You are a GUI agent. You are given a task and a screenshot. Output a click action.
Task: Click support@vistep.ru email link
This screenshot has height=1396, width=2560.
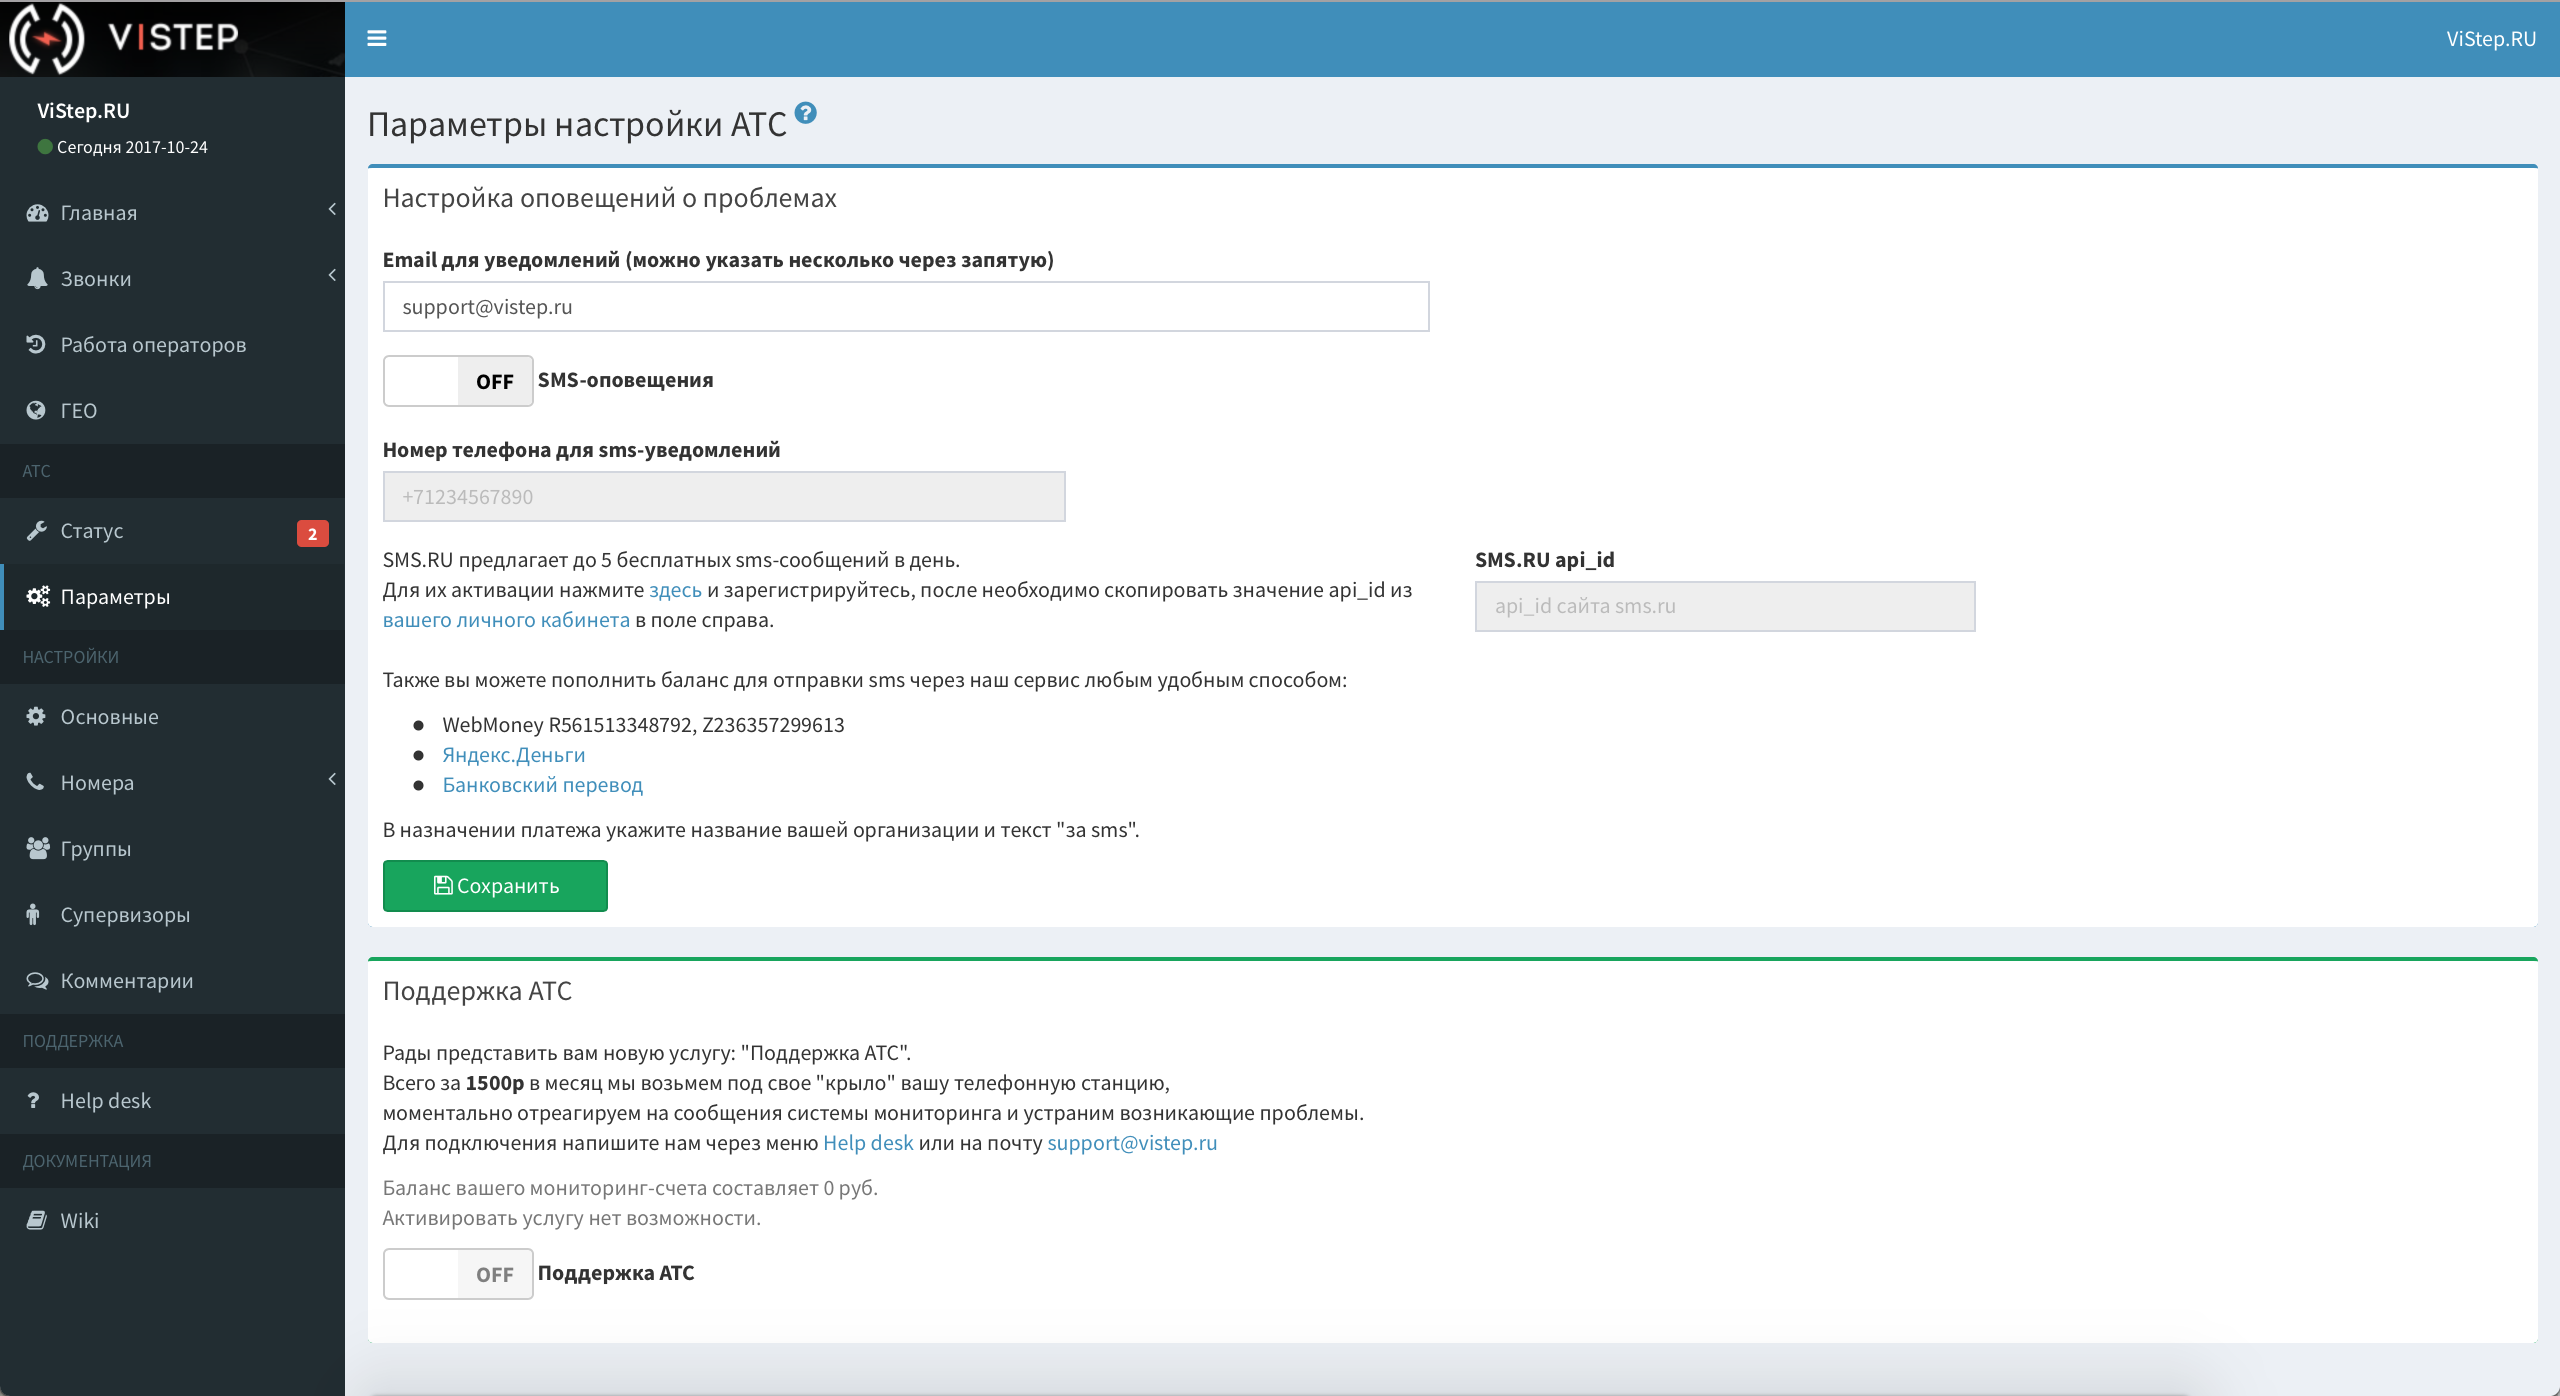click(1132, 1143)
